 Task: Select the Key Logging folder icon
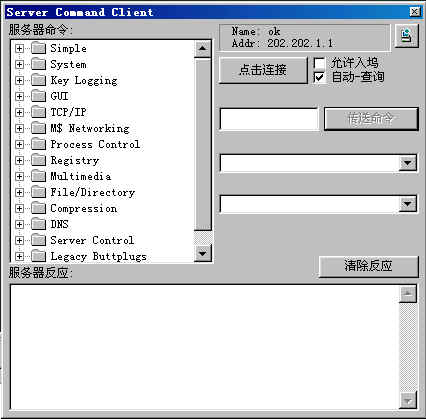[38, 80]
